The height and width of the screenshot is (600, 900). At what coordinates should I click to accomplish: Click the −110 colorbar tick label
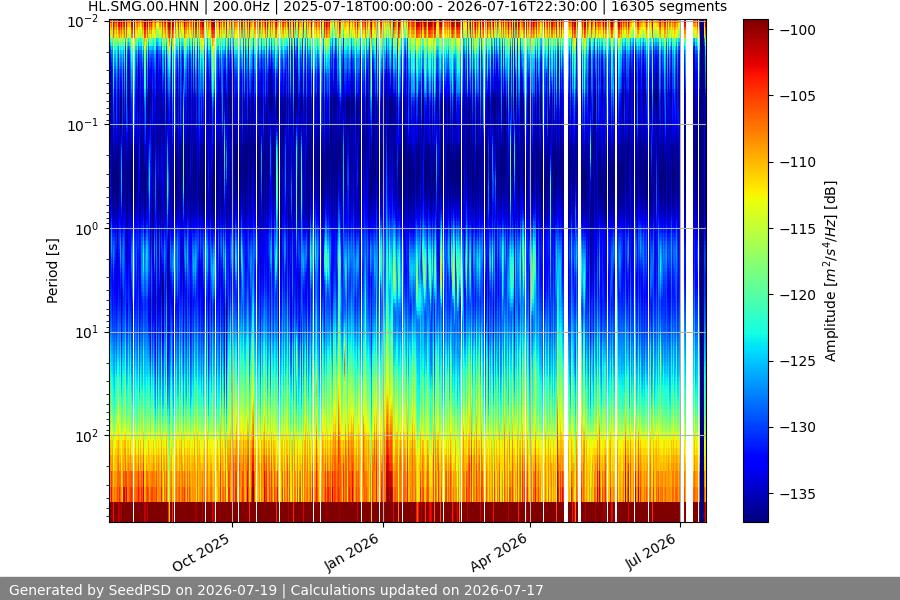pos(797,162)
